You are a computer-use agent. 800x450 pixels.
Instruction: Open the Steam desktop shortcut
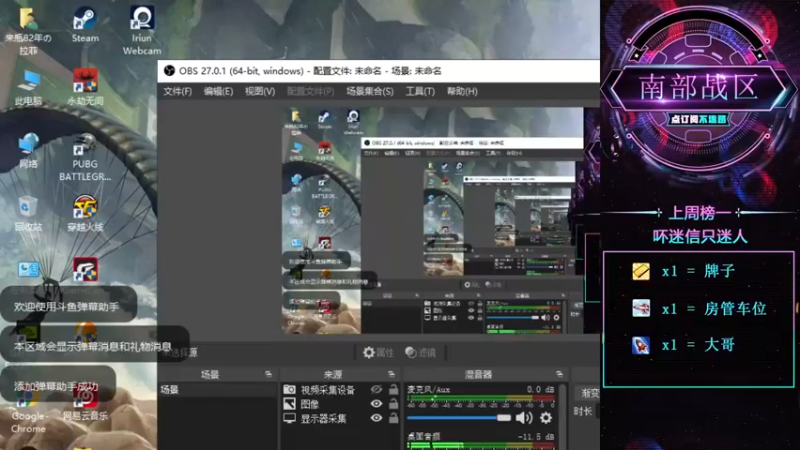[x=85, y=24]
